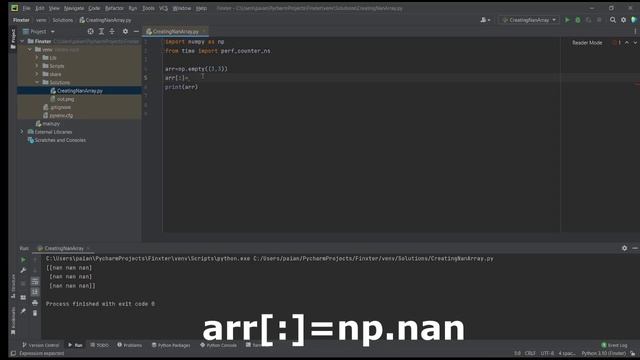Click the Collapse All icon in the Project panel
The image size is (640, 360).
[112, 31]
